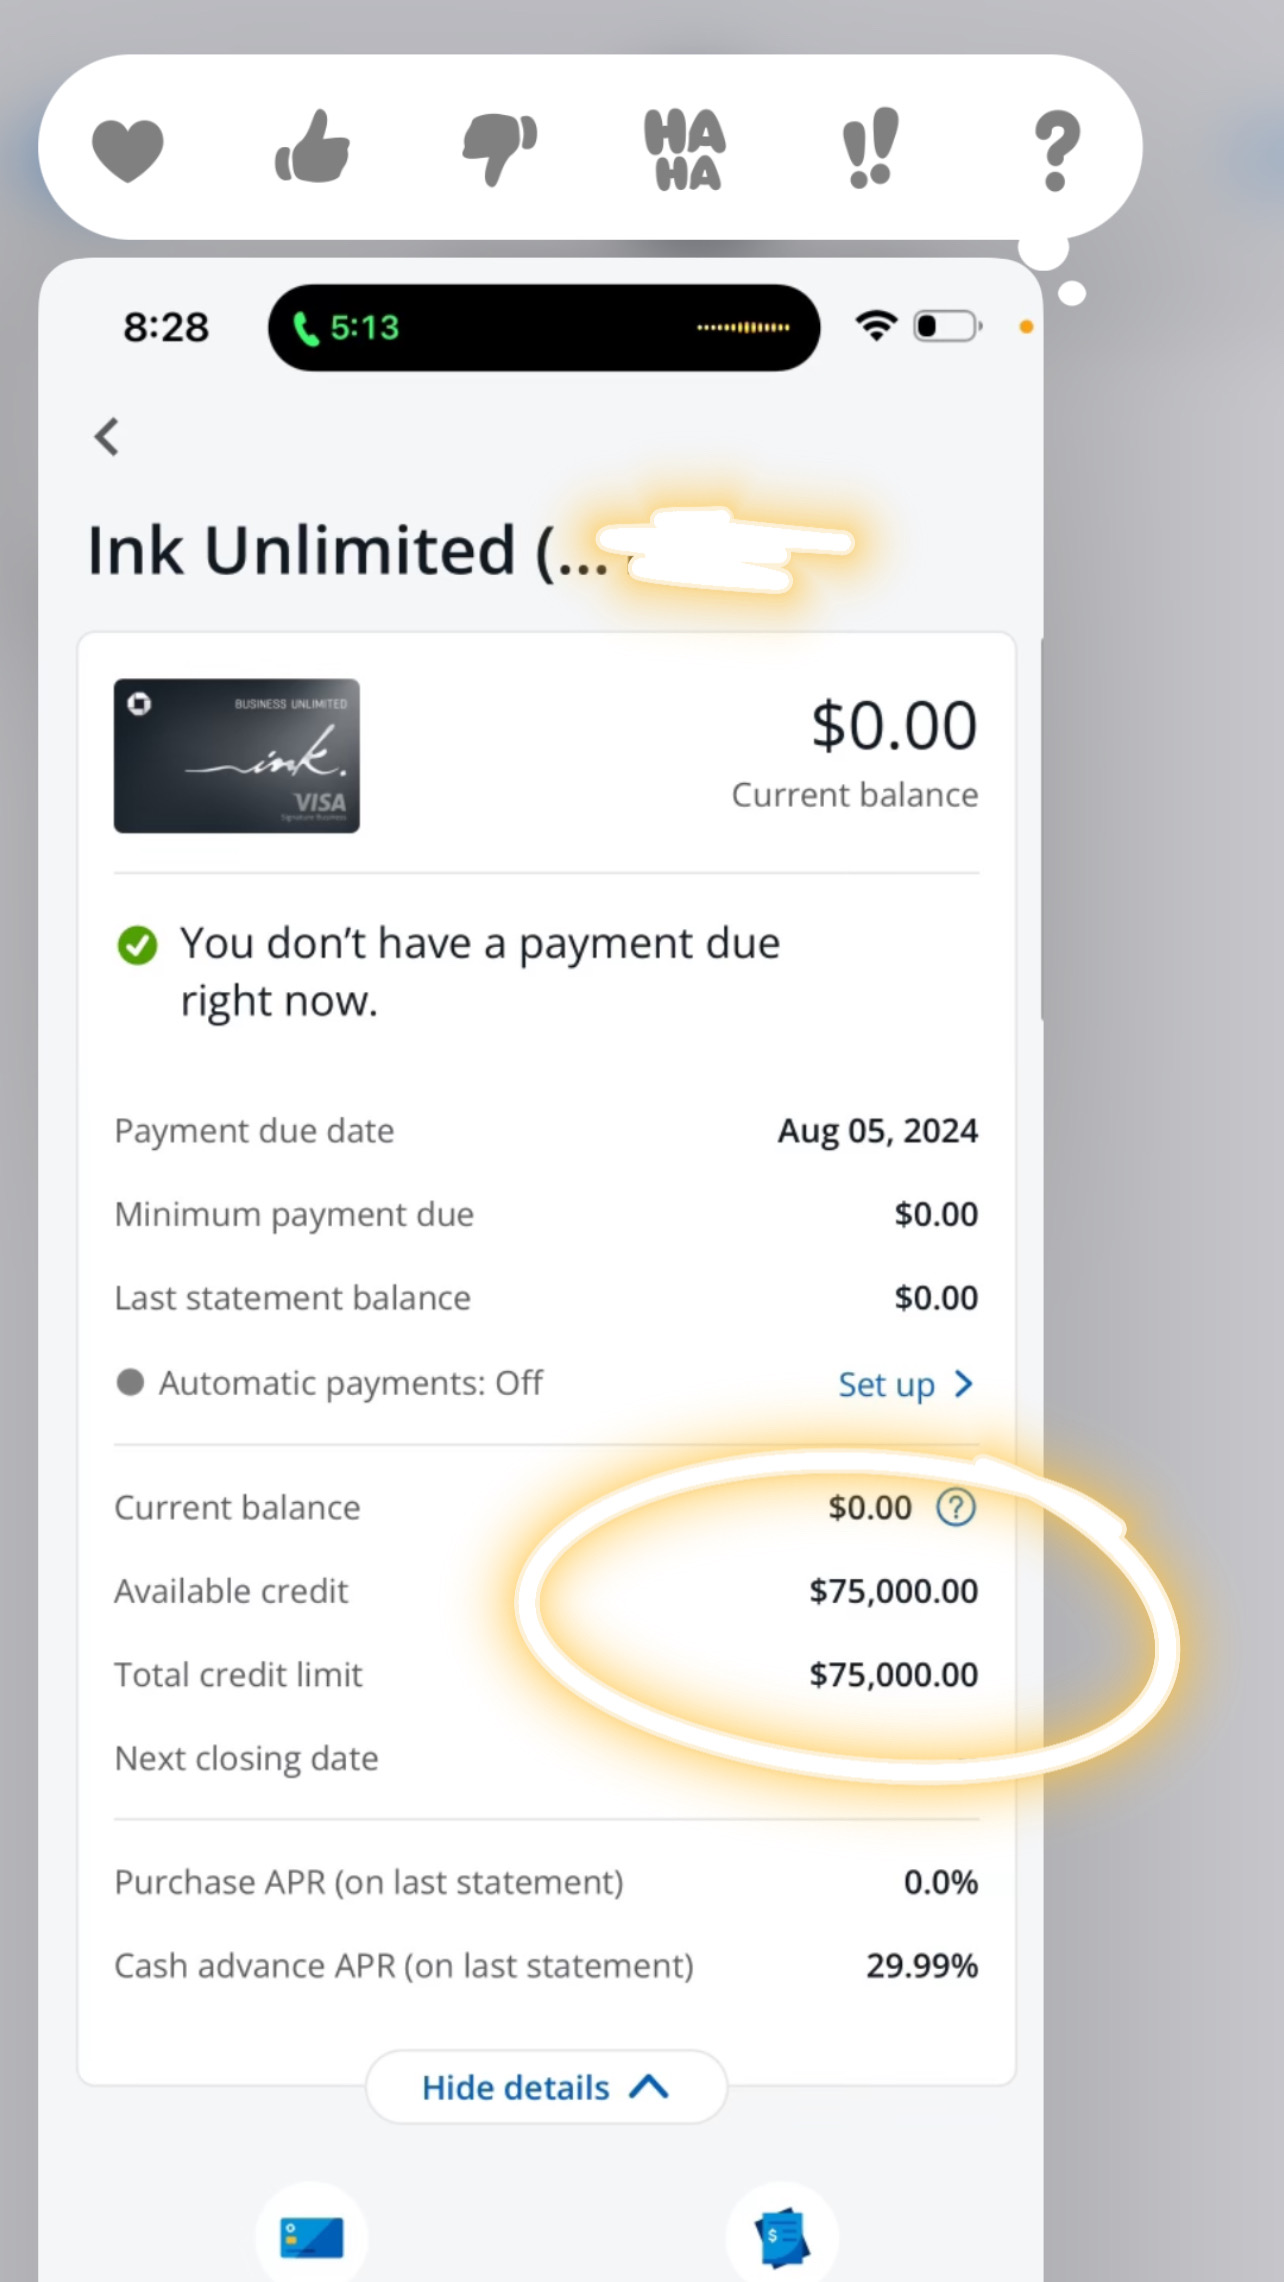Click the Set up autopay link

(886, 1384)
